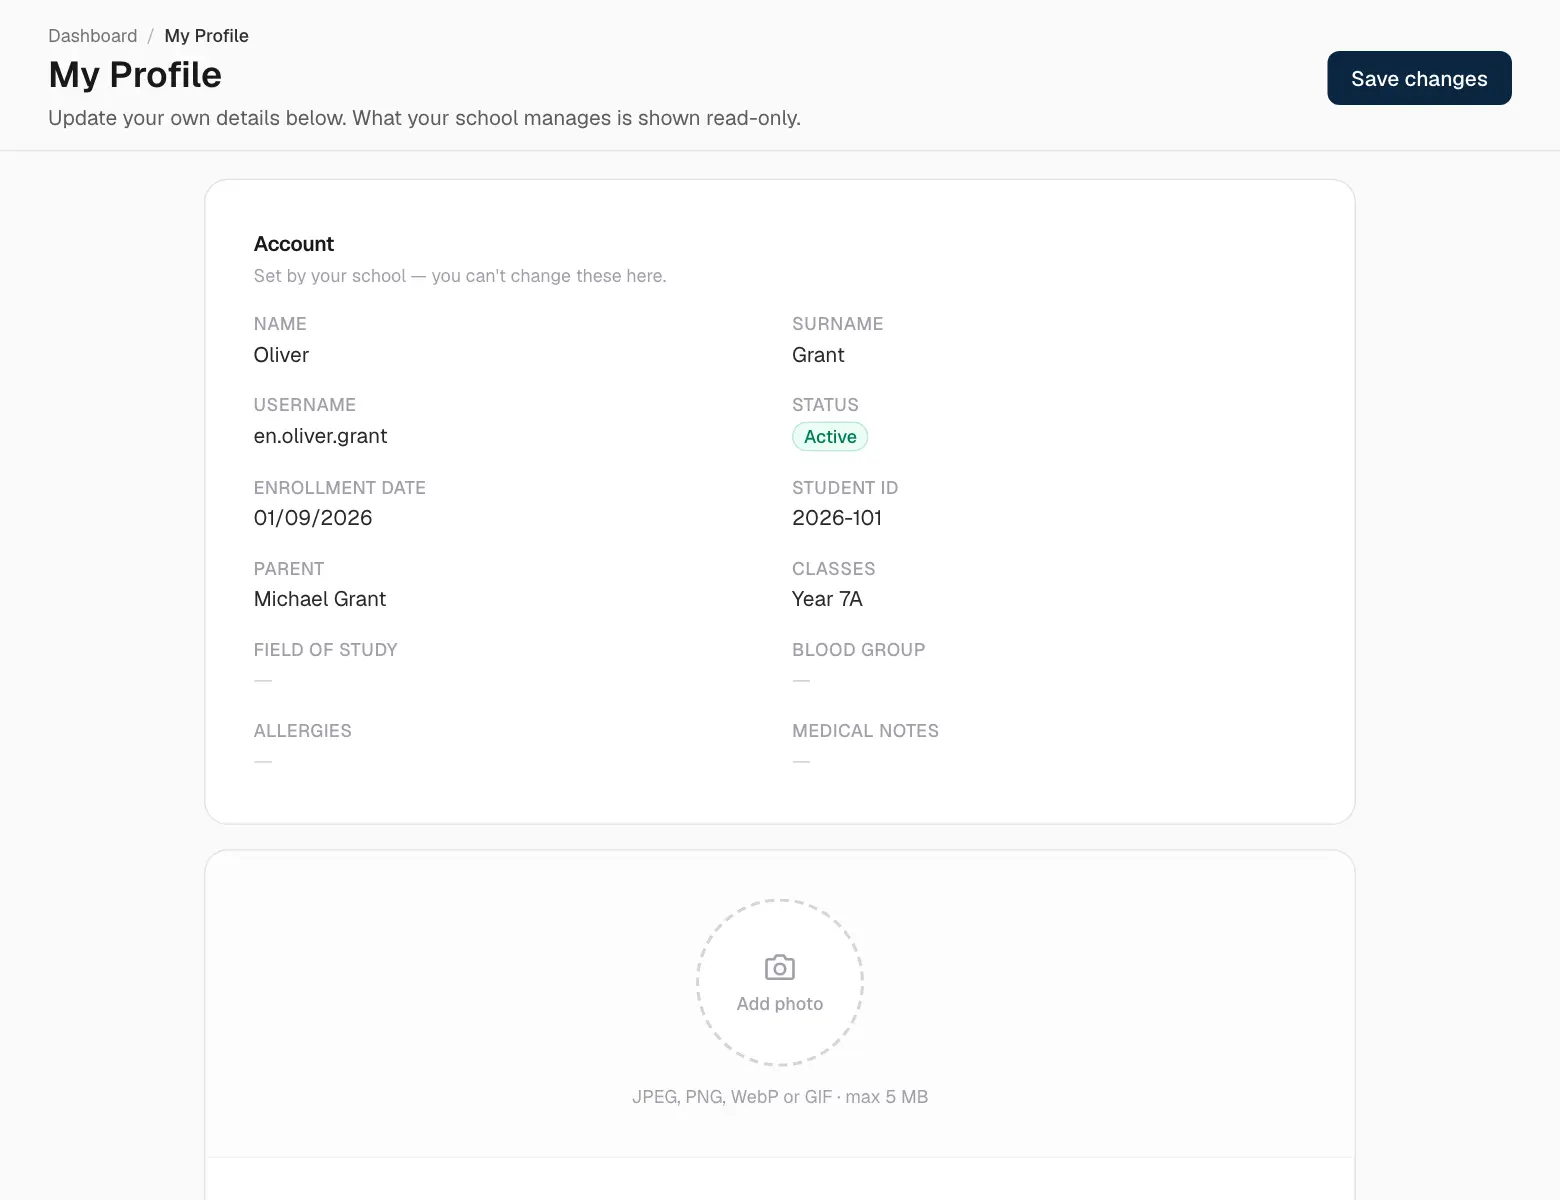Select the username en.oliver.grant
The image size is (1560, 1200).
point(320,436)
